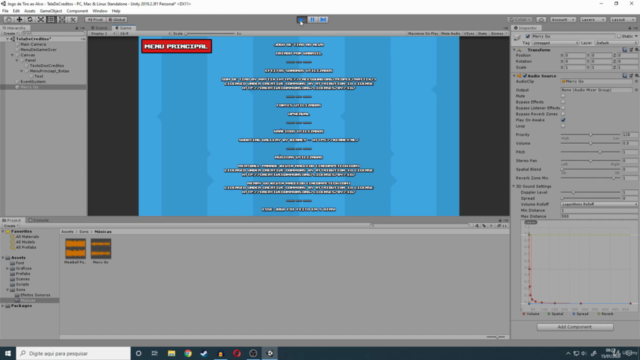Select the Move tool

tap(19, 20)
